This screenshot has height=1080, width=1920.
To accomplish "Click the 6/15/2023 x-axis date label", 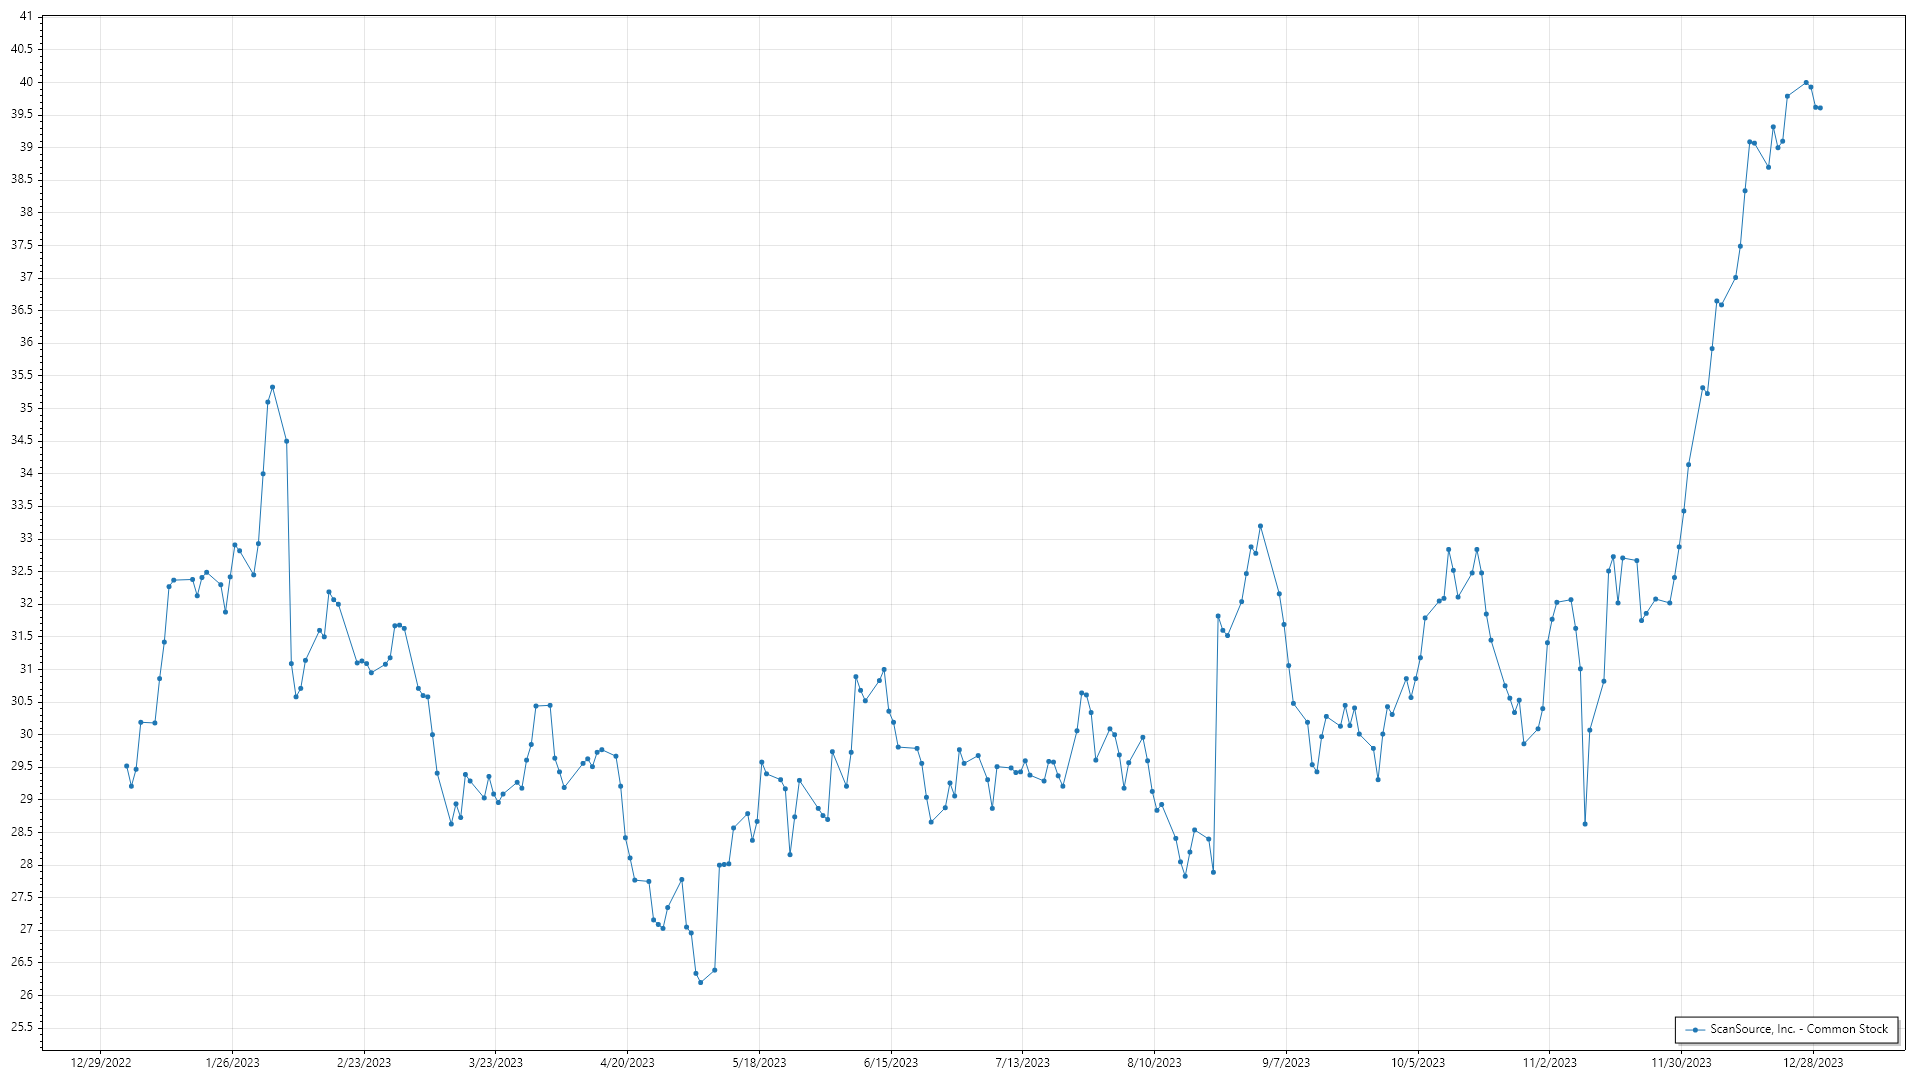I will [891, 1063].
